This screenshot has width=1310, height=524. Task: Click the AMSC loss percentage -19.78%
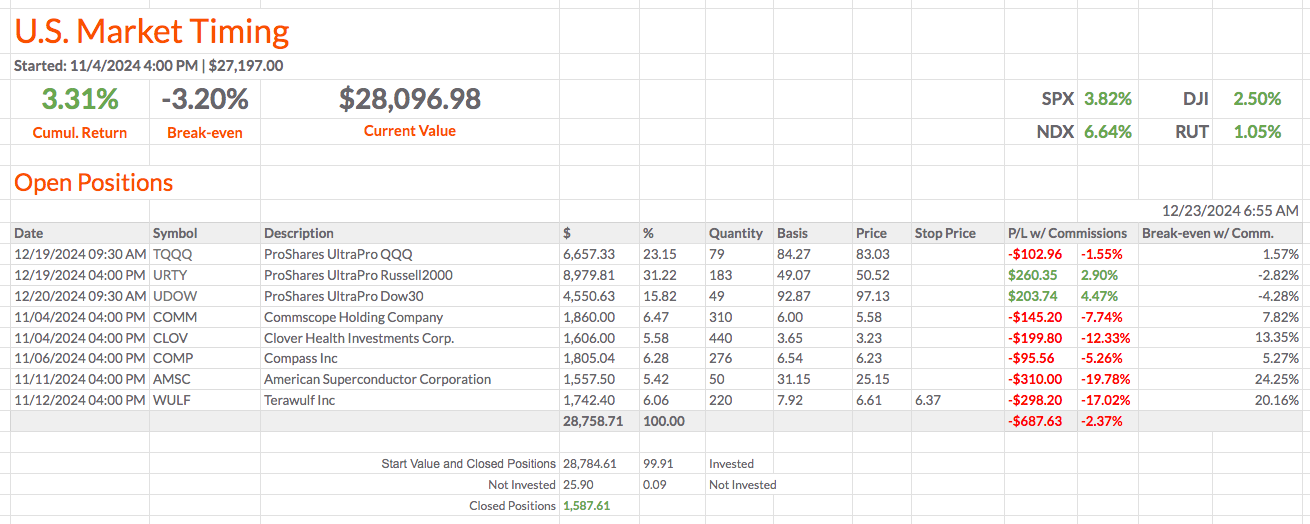pos(1105,379)
